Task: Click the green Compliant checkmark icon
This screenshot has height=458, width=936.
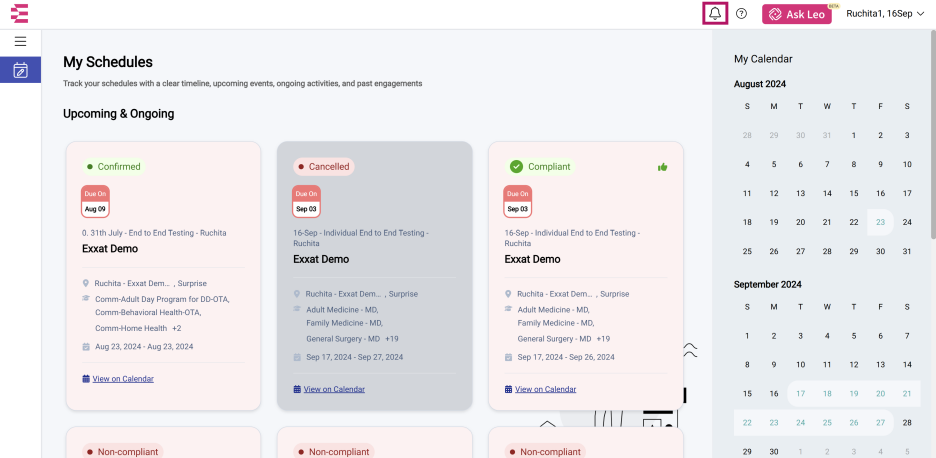Action: (517, 167)
